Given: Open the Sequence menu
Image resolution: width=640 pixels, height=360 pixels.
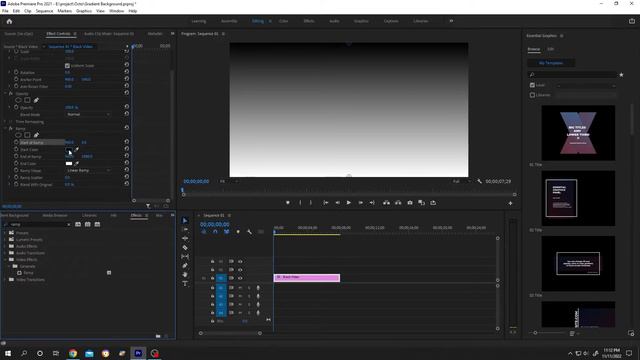Looking at the screenshot, I should [44, 11].
